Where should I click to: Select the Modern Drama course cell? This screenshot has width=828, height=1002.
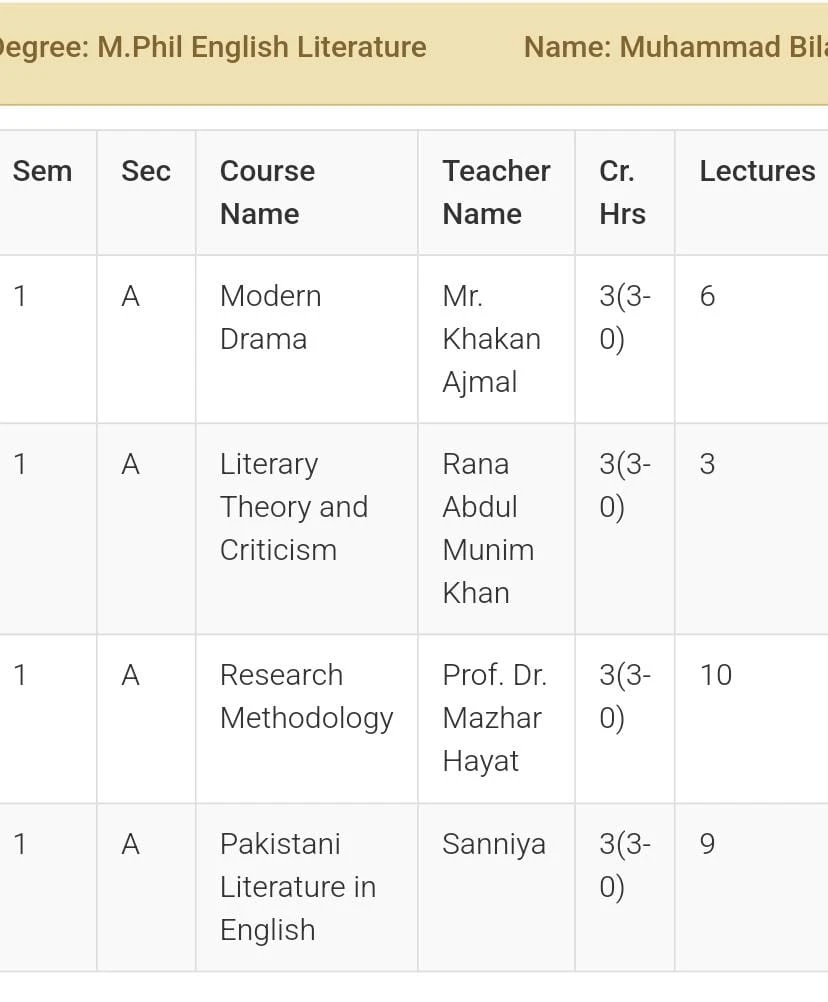(270, 318)
